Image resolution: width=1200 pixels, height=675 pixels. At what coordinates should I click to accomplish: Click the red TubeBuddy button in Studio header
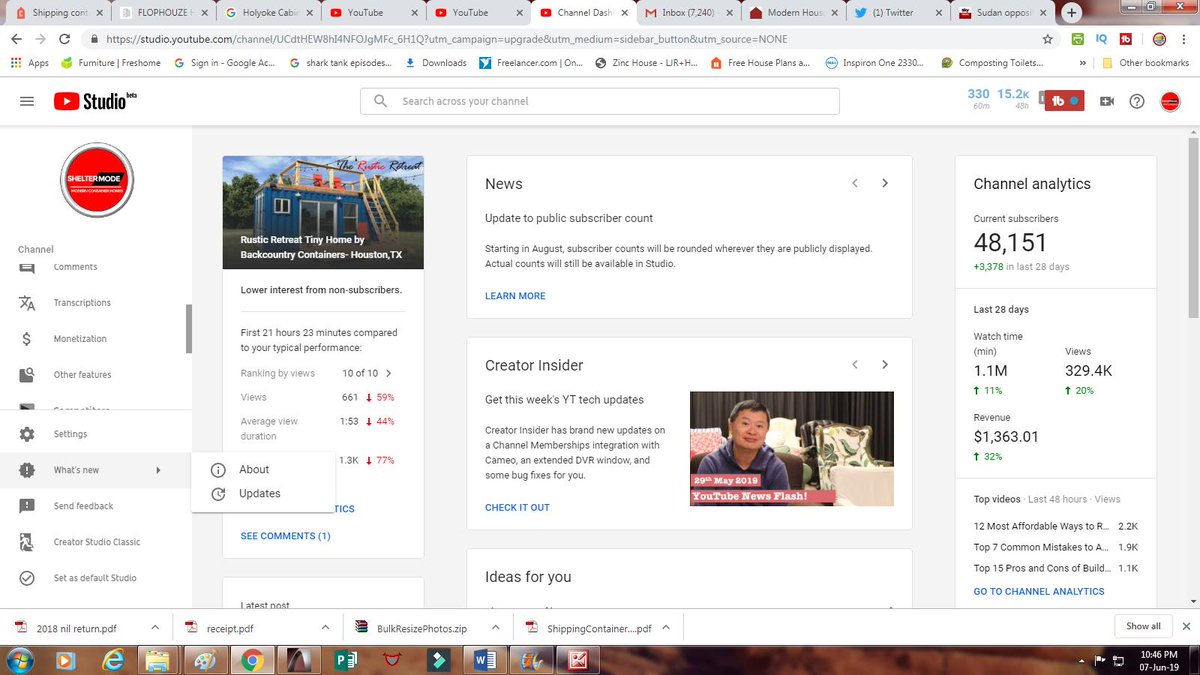point(1063,101)
